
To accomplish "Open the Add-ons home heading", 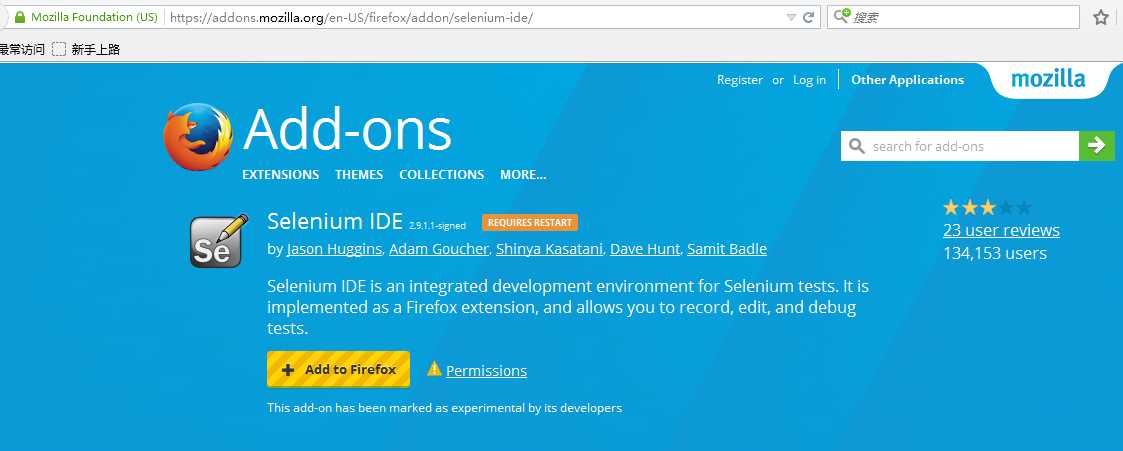I will click(x=347, y=130).
